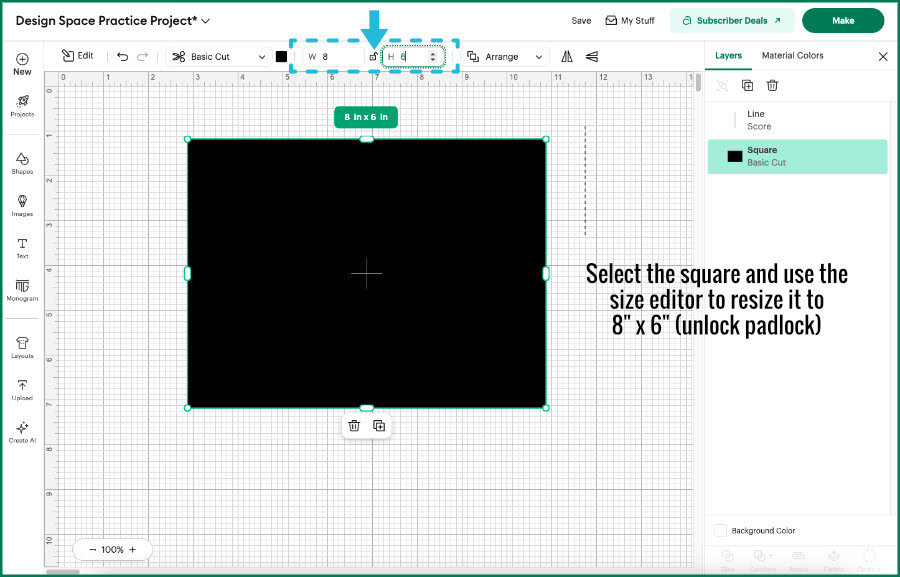
Task: Click the Flip horizontal icon
Action: 567,56
